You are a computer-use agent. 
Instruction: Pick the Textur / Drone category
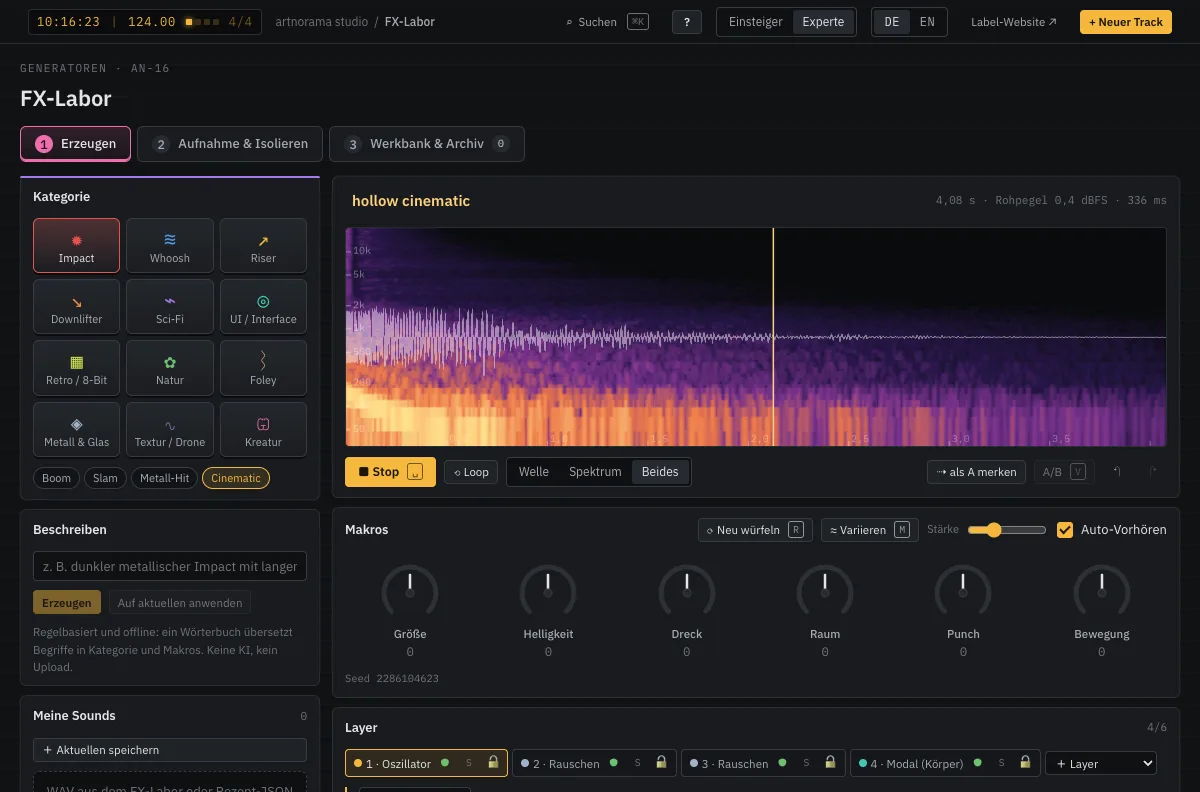170,430
